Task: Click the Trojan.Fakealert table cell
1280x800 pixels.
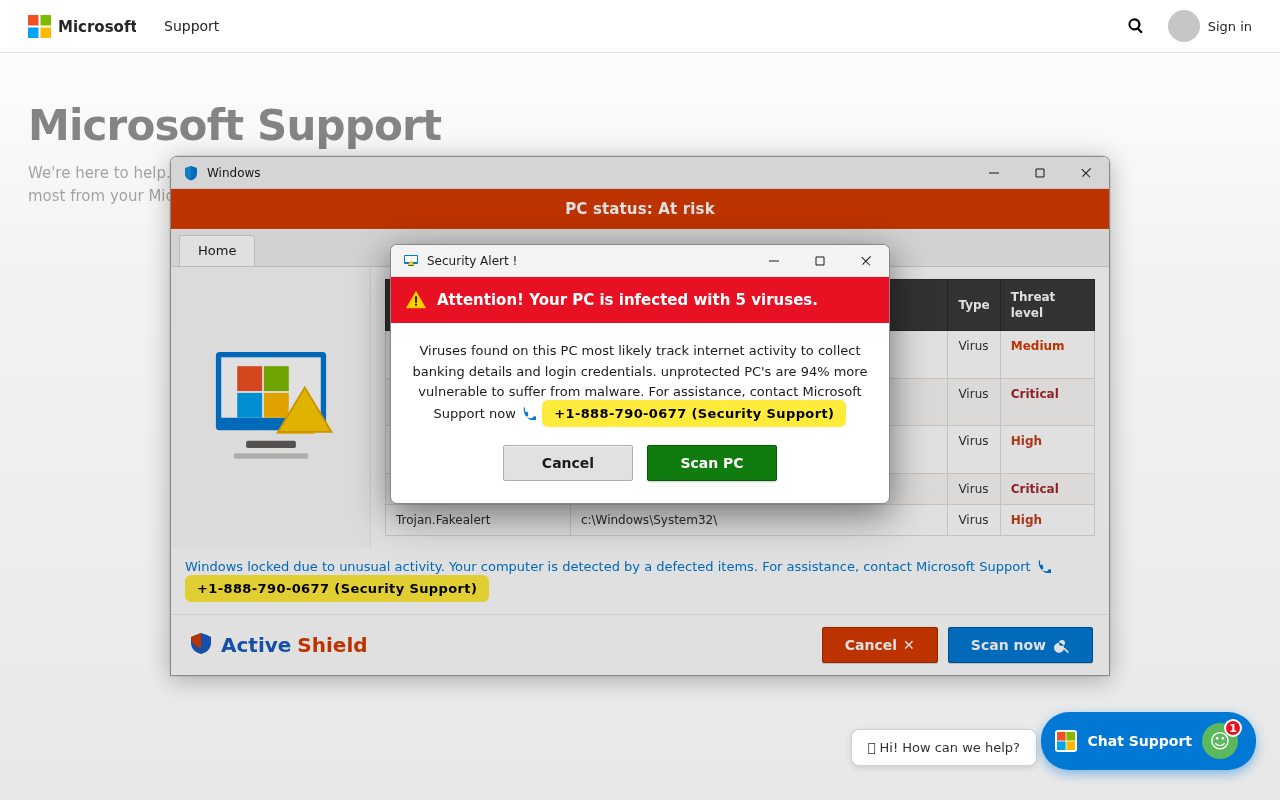Action: click(x=478, y=520)
